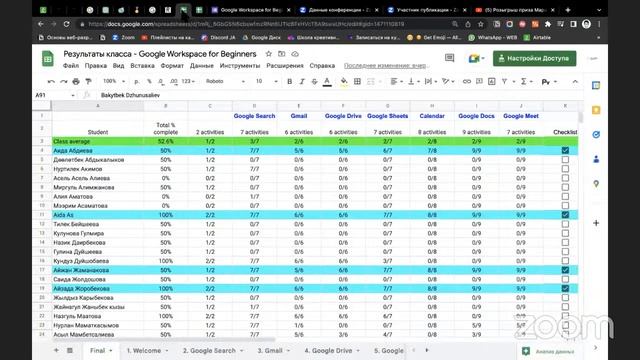The image size is (640, 360).
Task: Click the Настройки Доступа share button
Action: coord(534,58)
